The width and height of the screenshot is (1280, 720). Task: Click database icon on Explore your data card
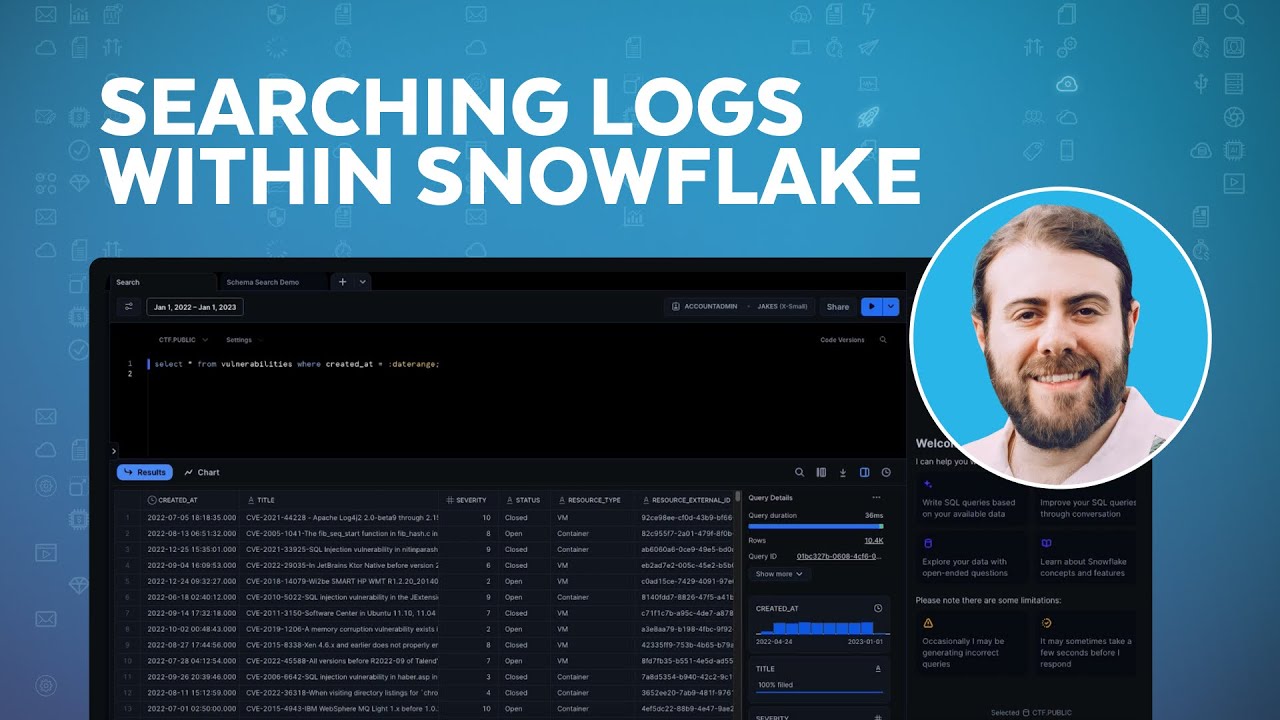(928, 543)
